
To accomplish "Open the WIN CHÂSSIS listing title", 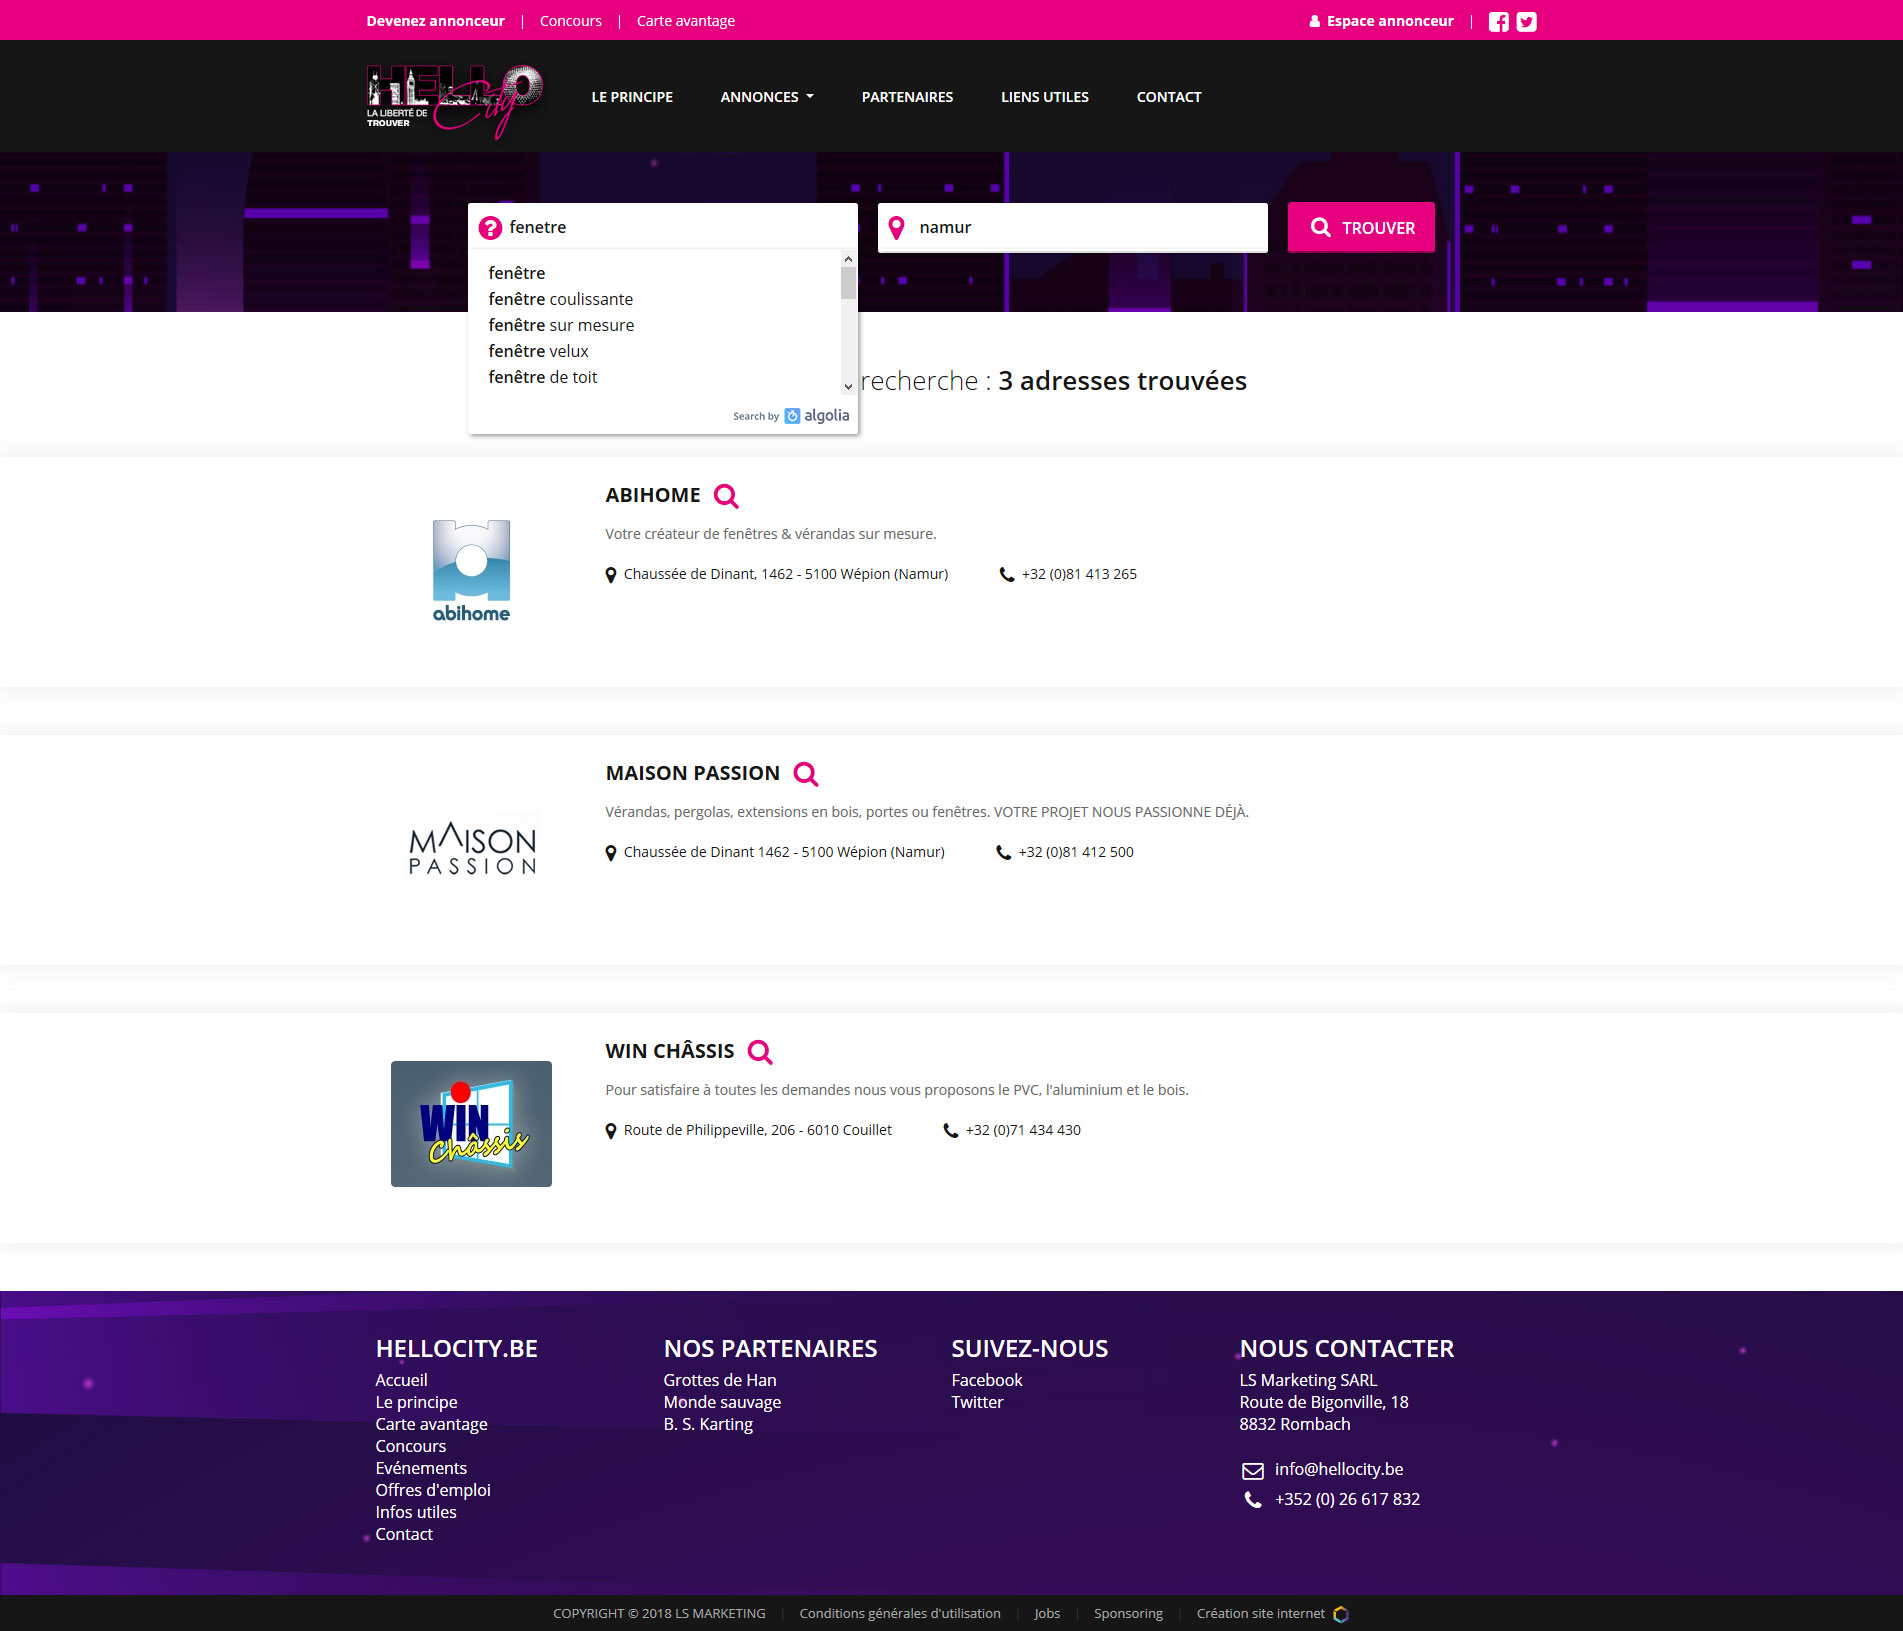I will [x=669, y=1052].
